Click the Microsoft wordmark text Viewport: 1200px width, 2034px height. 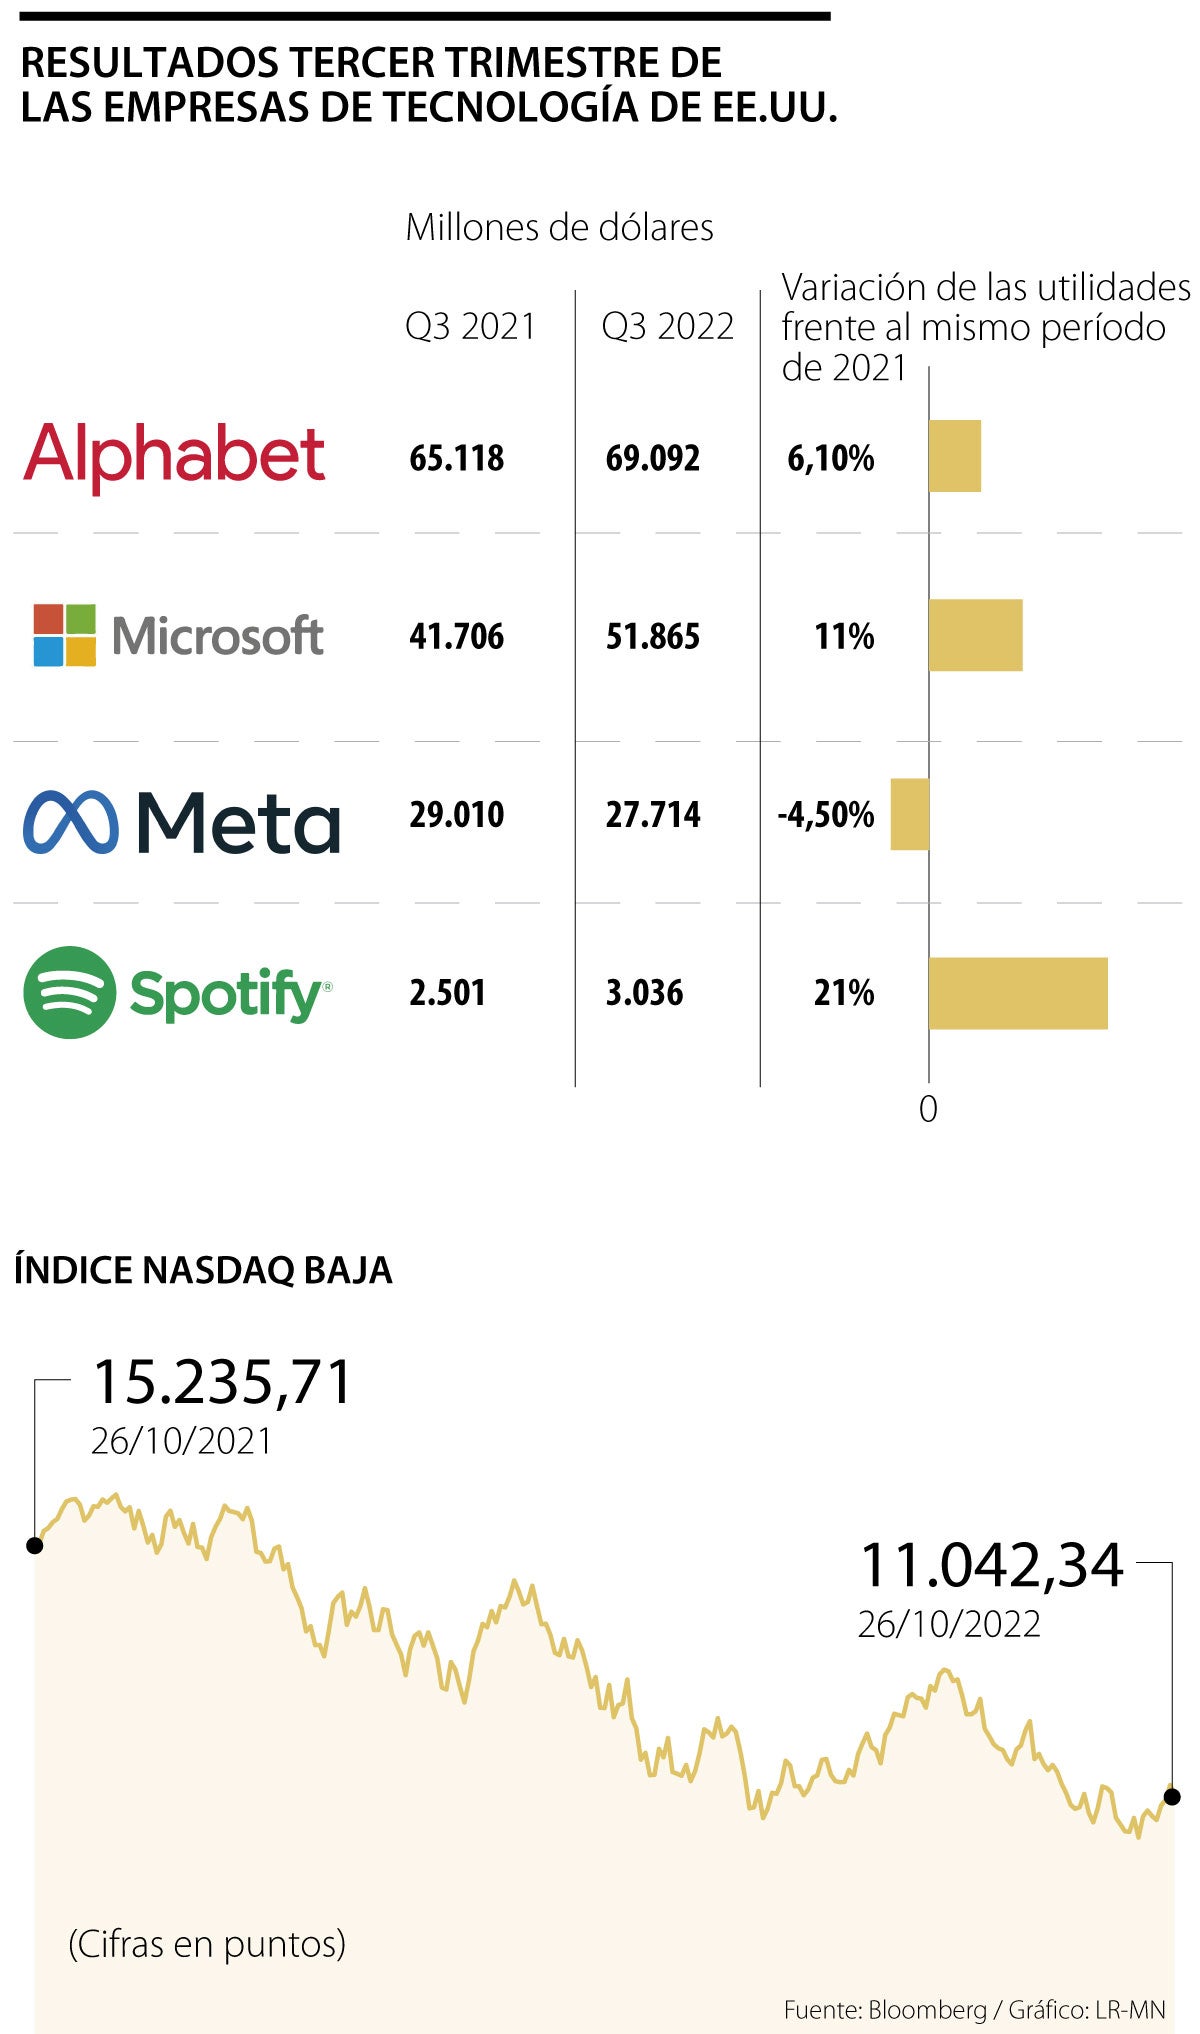pos(218,636)
